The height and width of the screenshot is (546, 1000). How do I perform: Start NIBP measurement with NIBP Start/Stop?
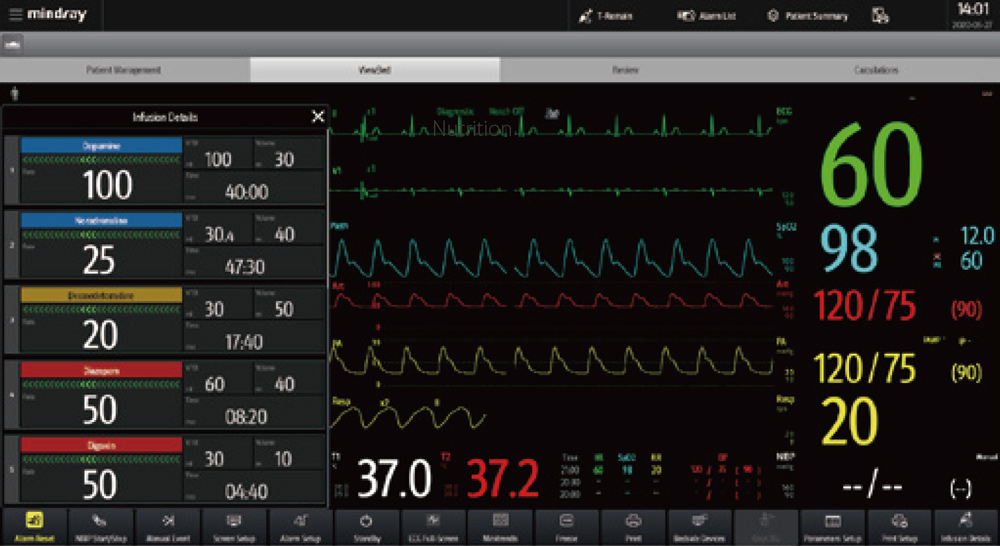click(x=100, y=525)
